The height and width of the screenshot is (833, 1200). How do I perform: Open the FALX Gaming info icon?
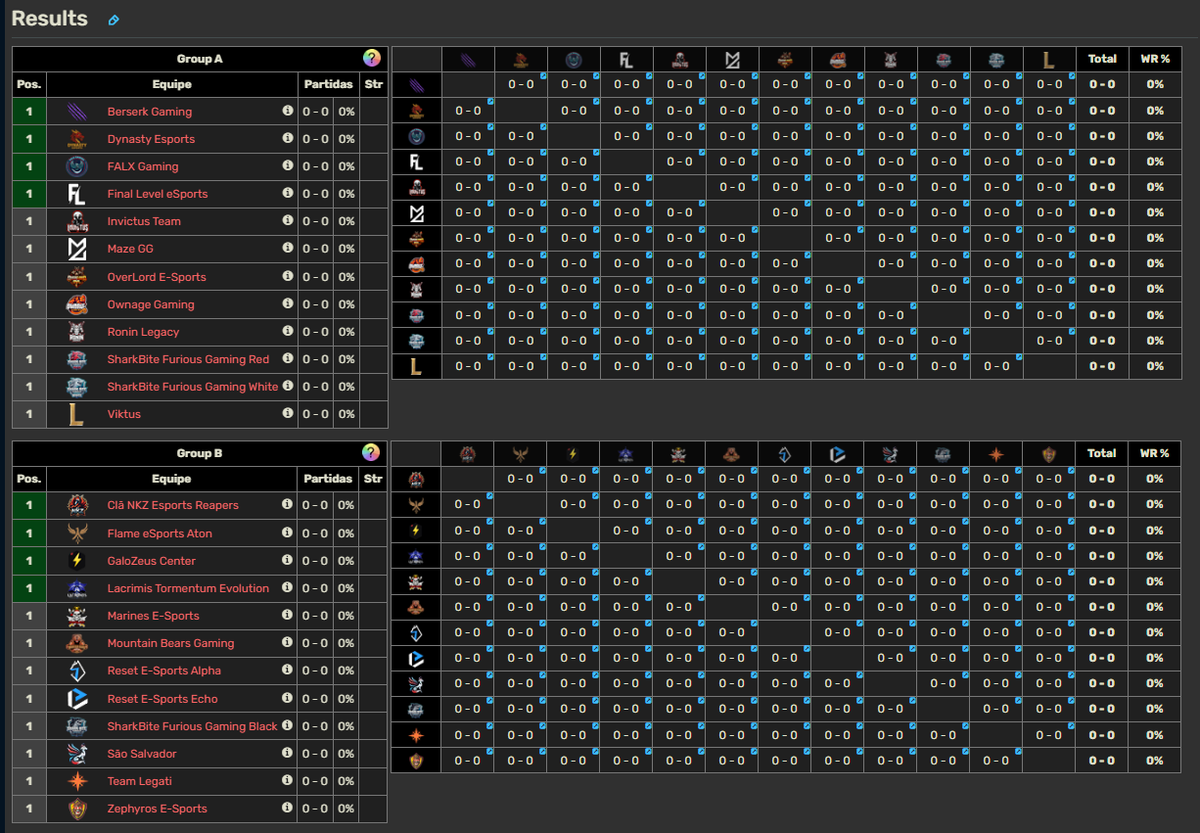click(288, 166)
